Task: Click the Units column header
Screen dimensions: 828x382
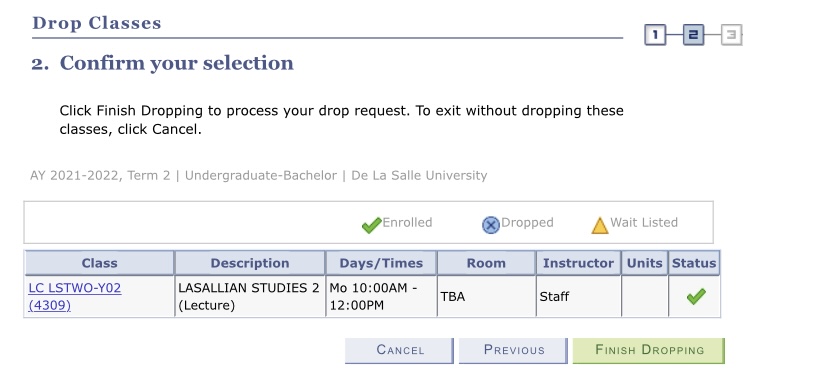Action: [x=645, y=263]
